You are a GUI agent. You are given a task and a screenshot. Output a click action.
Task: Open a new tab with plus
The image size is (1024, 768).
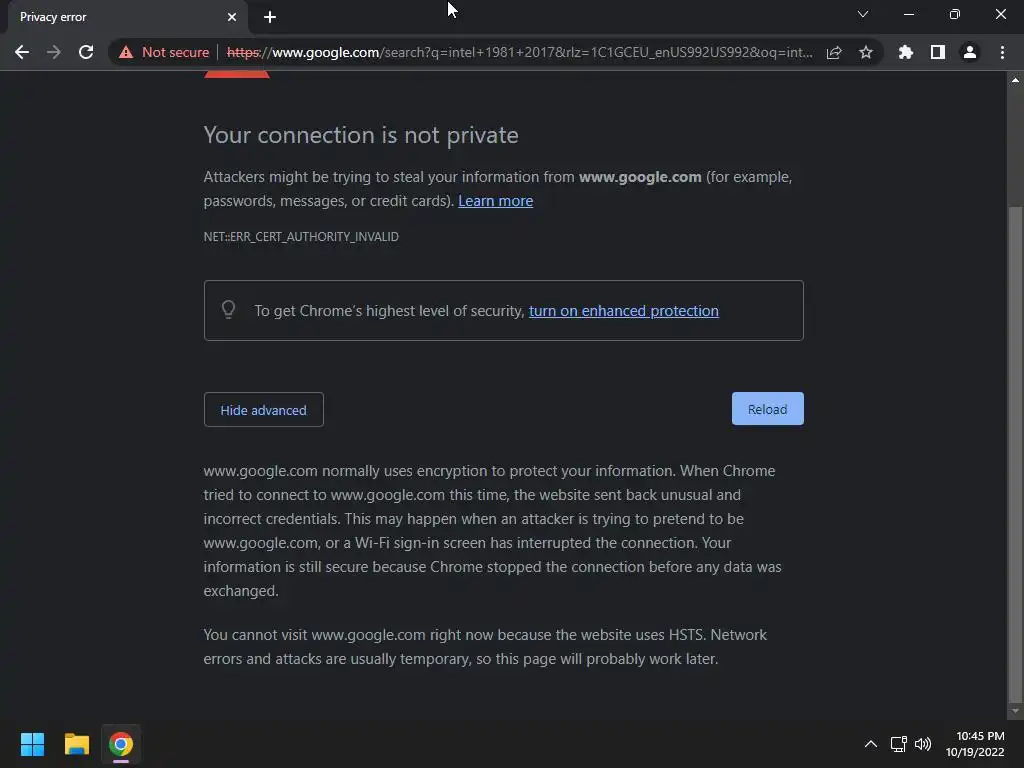270,17
